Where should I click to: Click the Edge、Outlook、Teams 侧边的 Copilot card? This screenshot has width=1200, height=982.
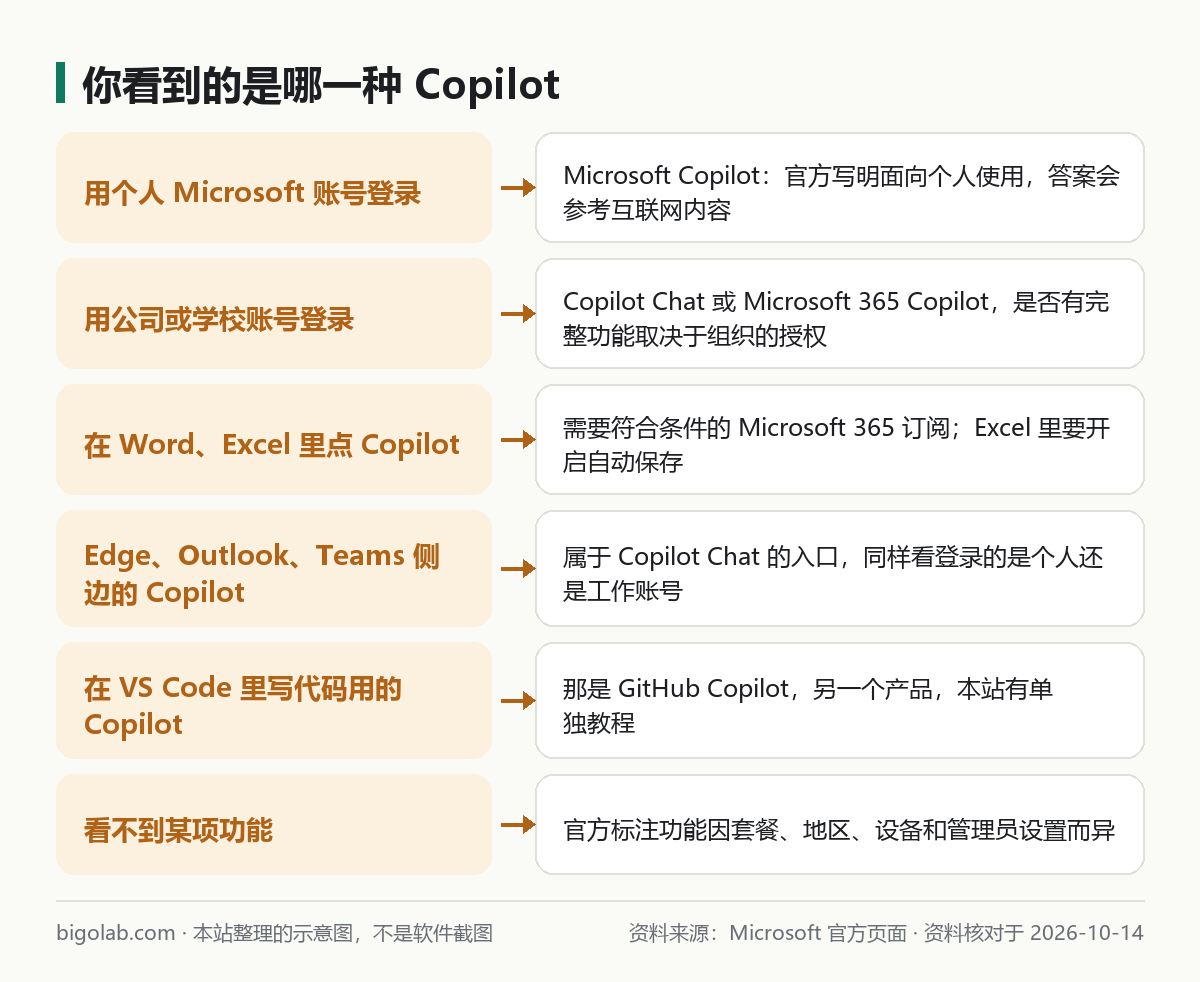pyautogui.click(x=274, y=568)
